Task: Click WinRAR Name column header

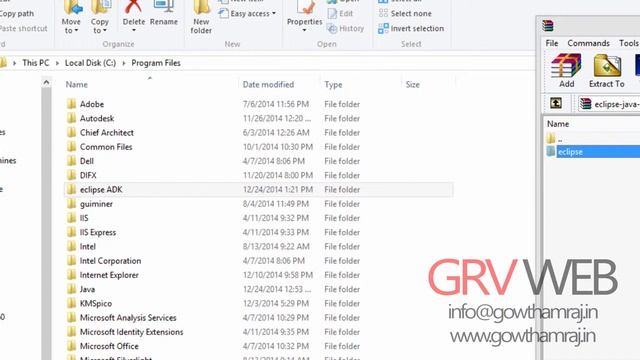Action: 558,124
